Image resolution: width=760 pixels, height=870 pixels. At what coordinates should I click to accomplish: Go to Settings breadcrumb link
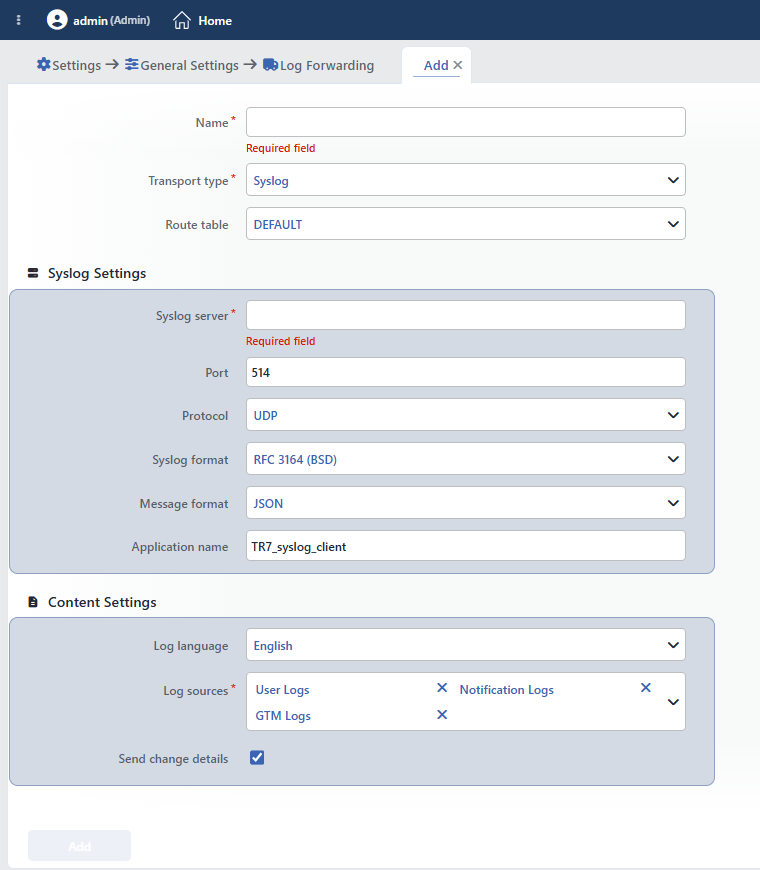click(x=77, y=65)
